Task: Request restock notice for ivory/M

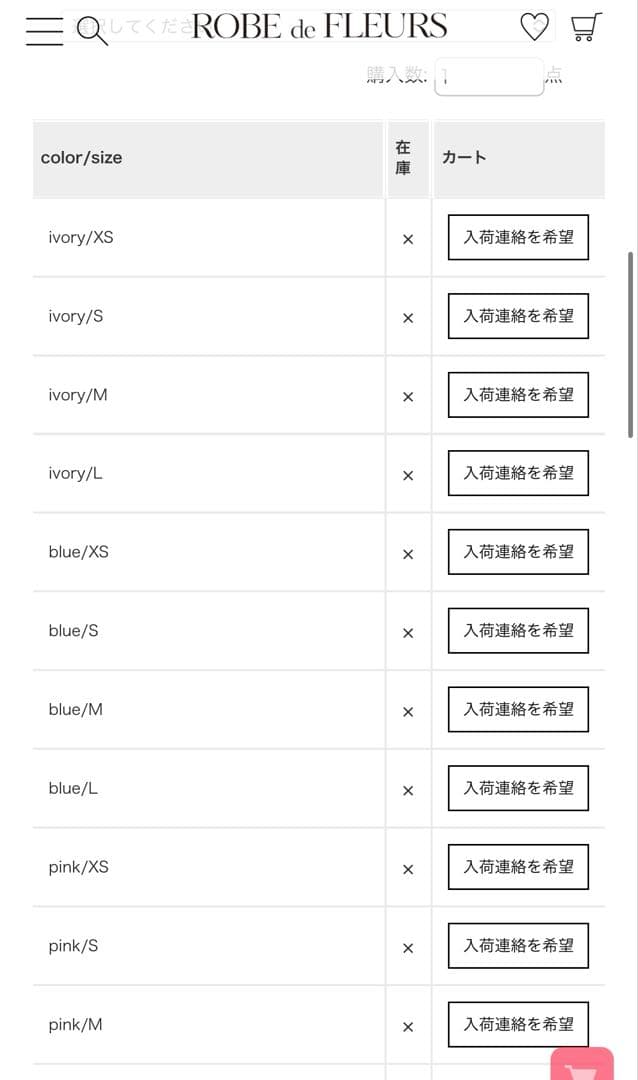Action: pos(518,394)
